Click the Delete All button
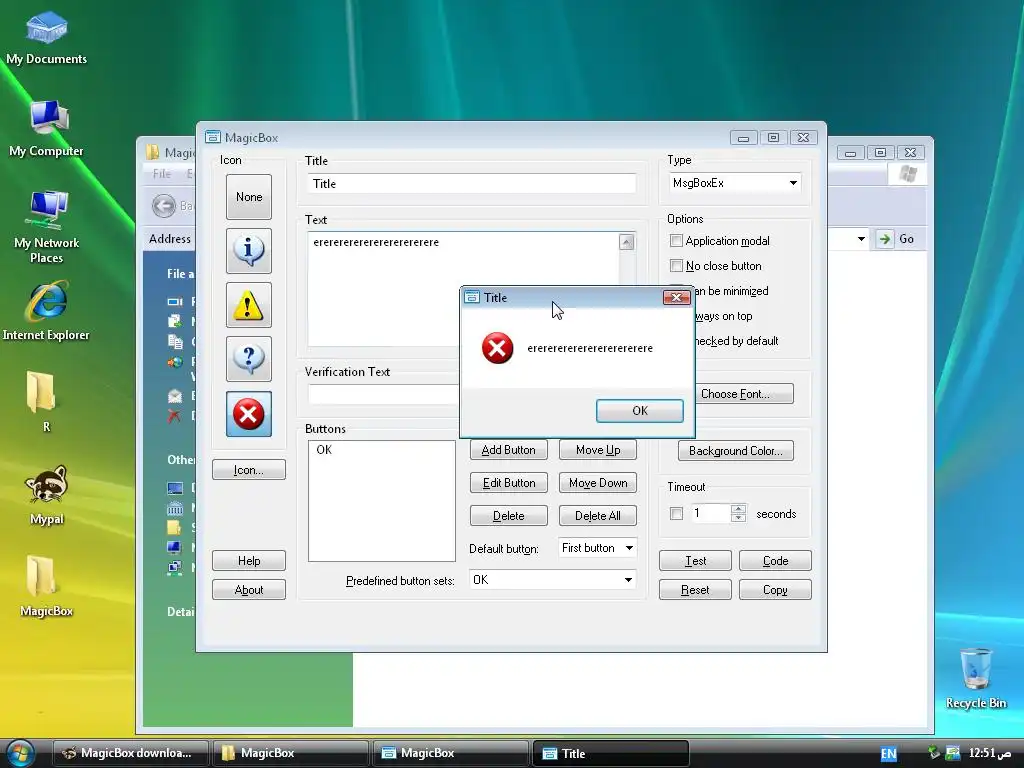The image size is (1024, 768). point(598,515)
